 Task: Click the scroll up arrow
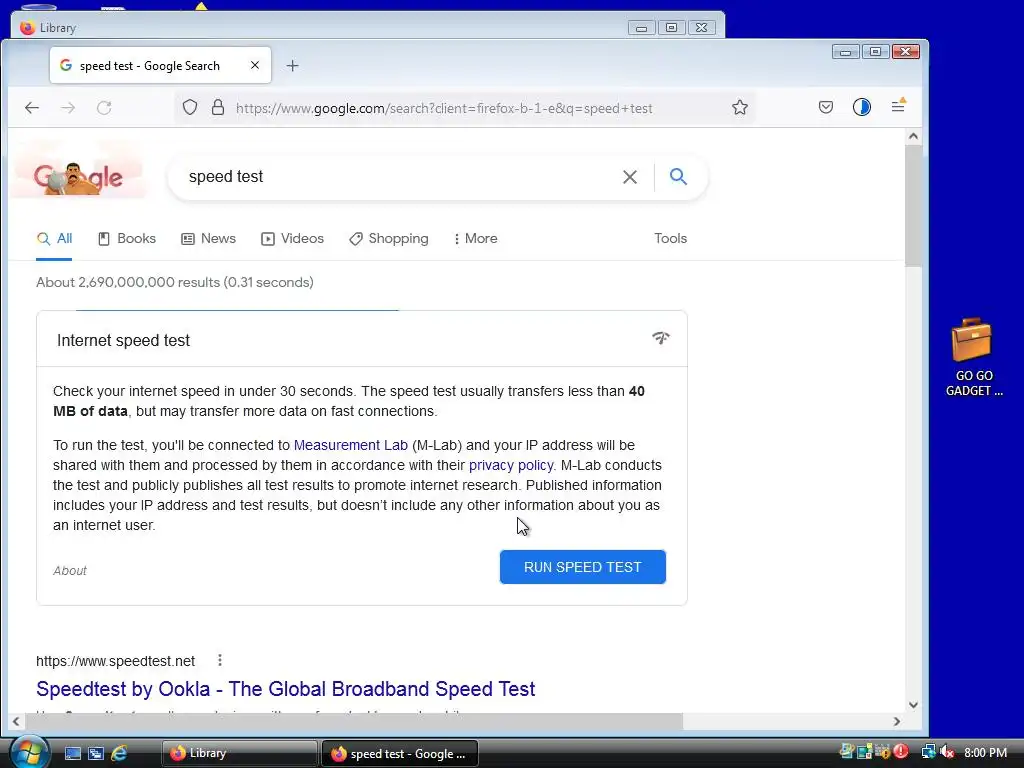pyautogui.click(x=913, y=136)
